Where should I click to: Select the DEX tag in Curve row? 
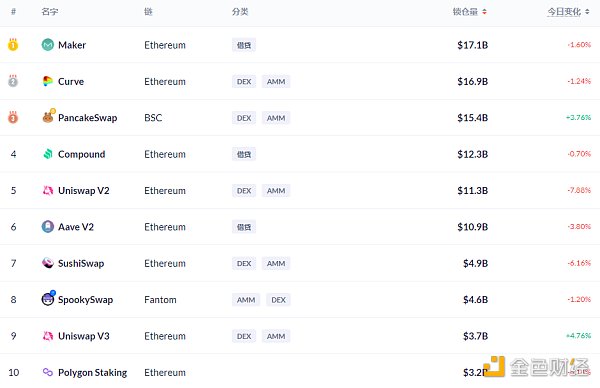click(x=244, y=82)
